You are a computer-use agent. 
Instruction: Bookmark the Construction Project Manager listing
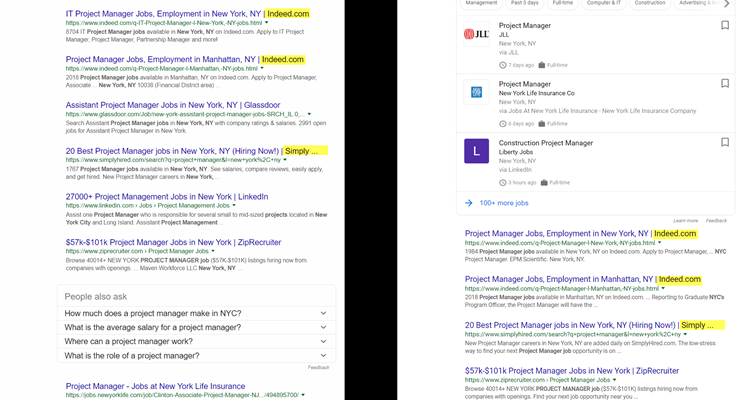click(725, 143)
